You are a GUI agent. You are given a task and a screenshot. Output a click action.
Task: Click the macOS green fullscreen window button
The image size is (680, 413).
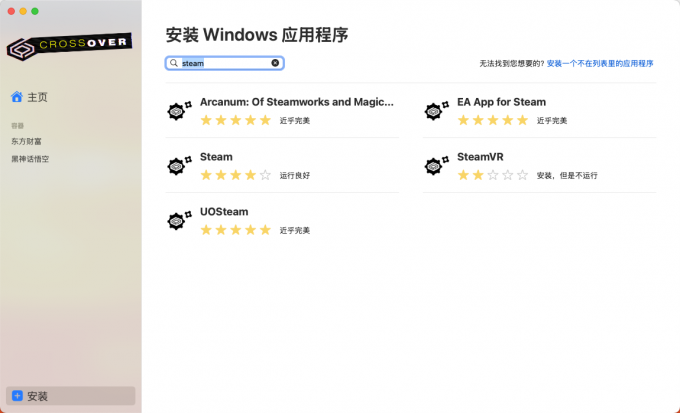[35, 11]
